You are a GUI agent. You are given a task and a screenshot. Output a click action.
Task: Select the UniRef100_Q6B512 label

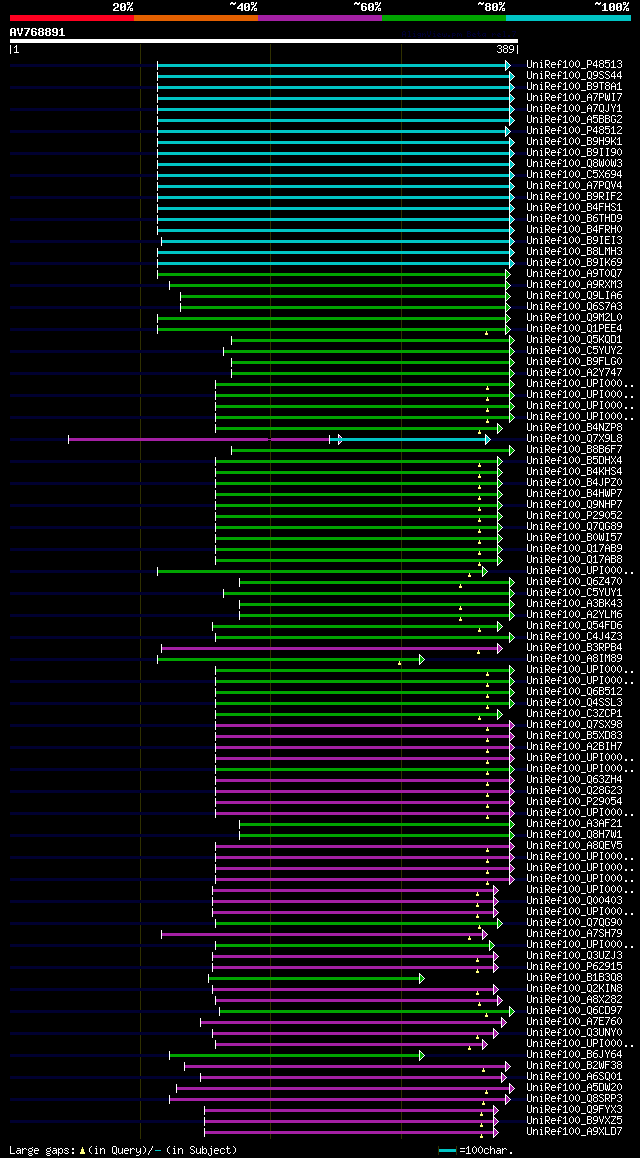click(x=574, y=692)
